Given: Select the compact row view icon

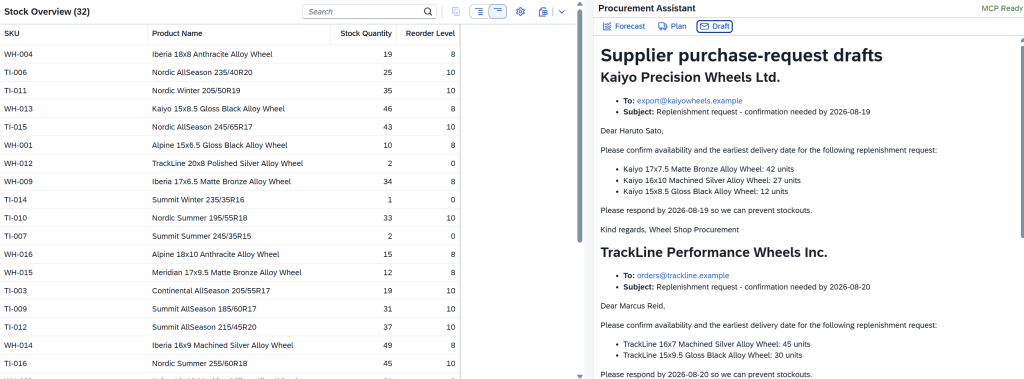Looking at the screenshot, I should (x=498, y=12).
